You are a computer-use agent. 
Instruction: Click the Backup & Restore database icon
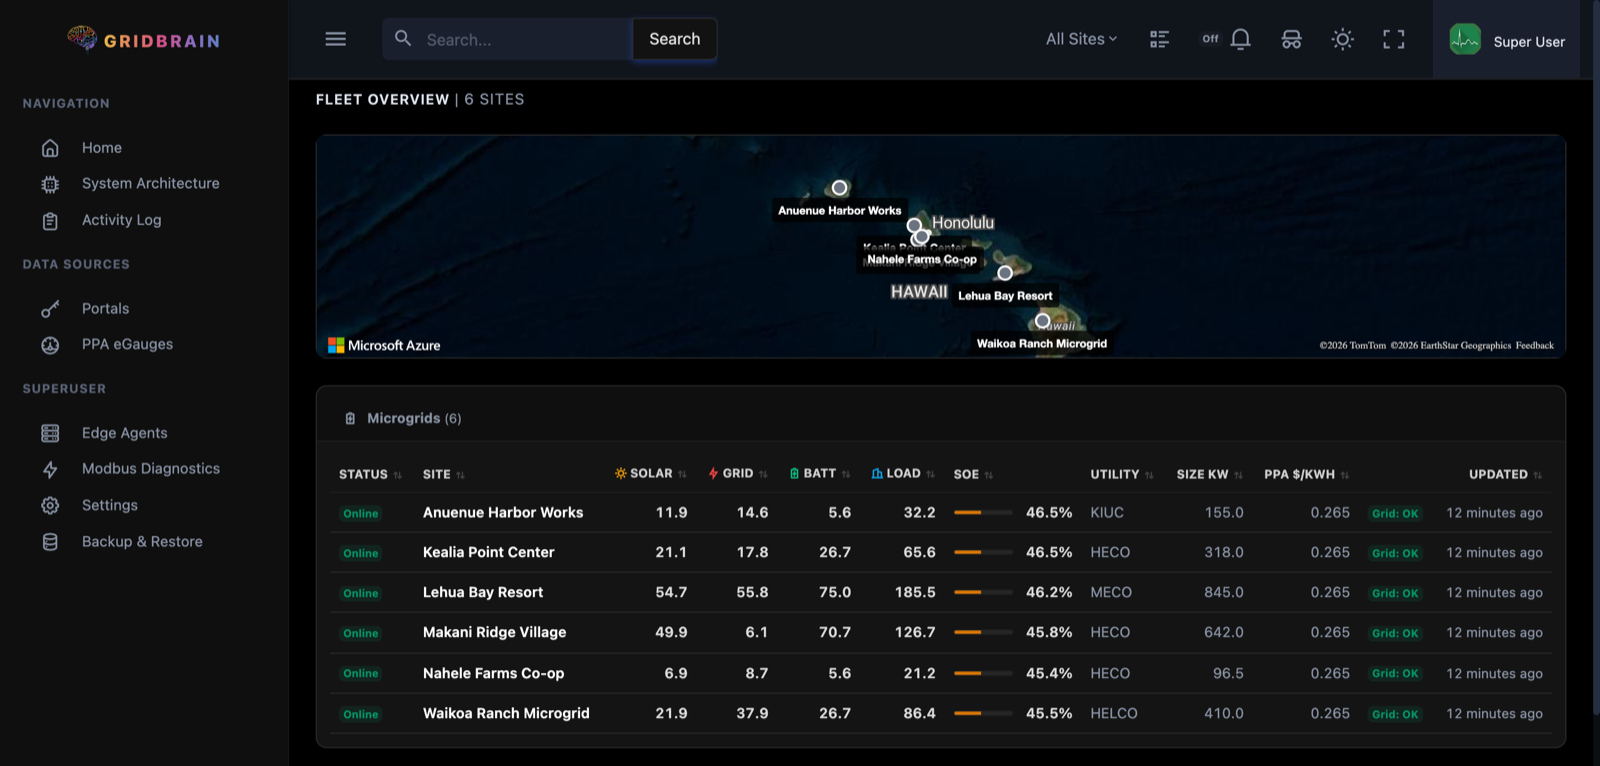50,542
